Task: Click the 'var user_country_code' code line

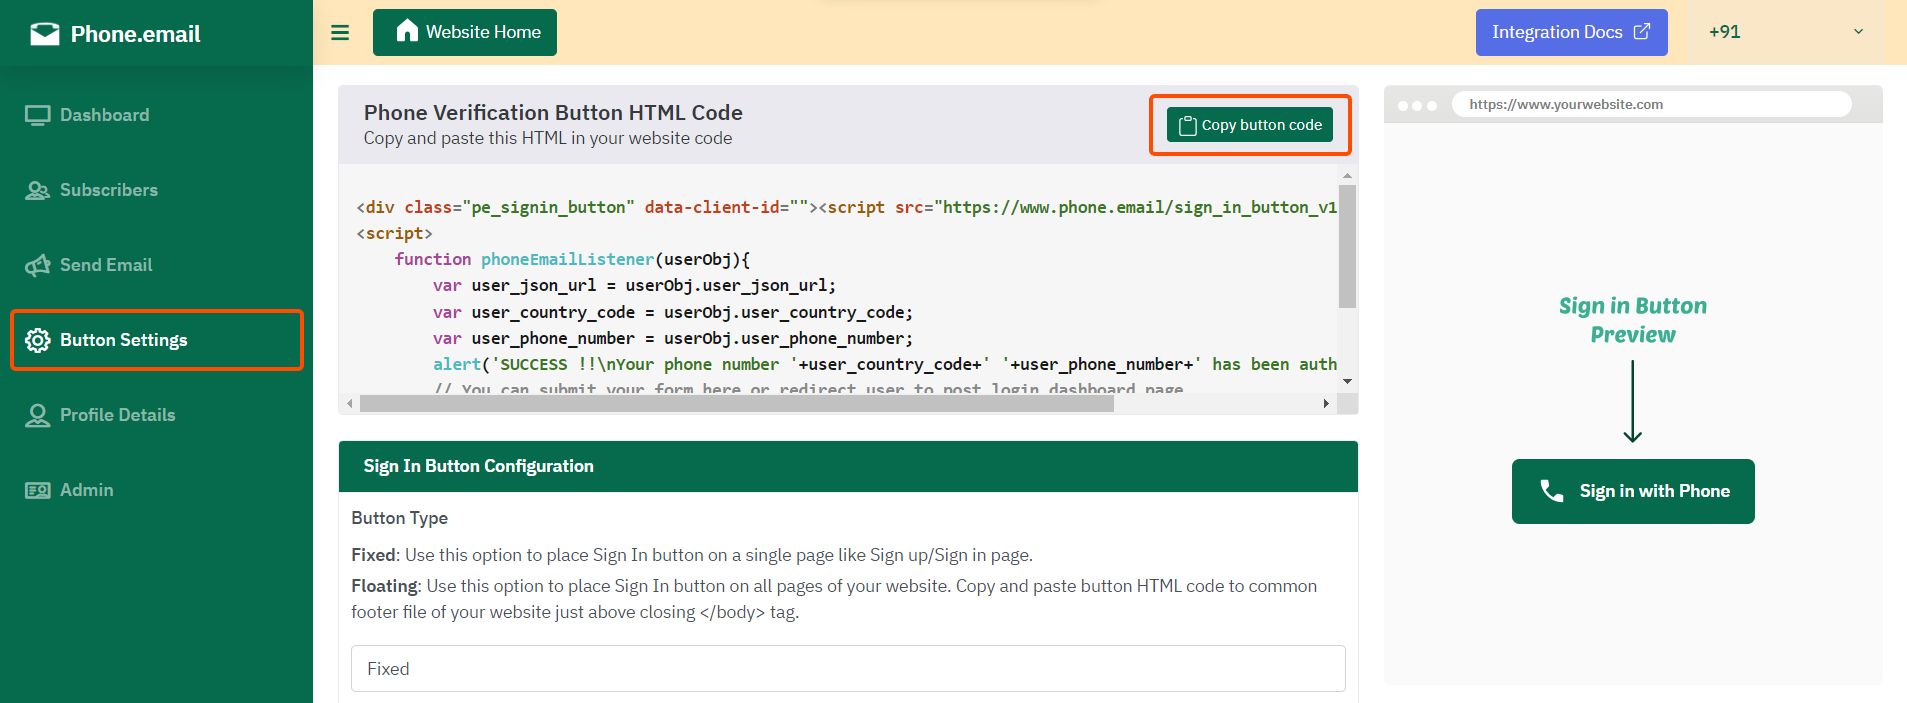Action: 673,312
